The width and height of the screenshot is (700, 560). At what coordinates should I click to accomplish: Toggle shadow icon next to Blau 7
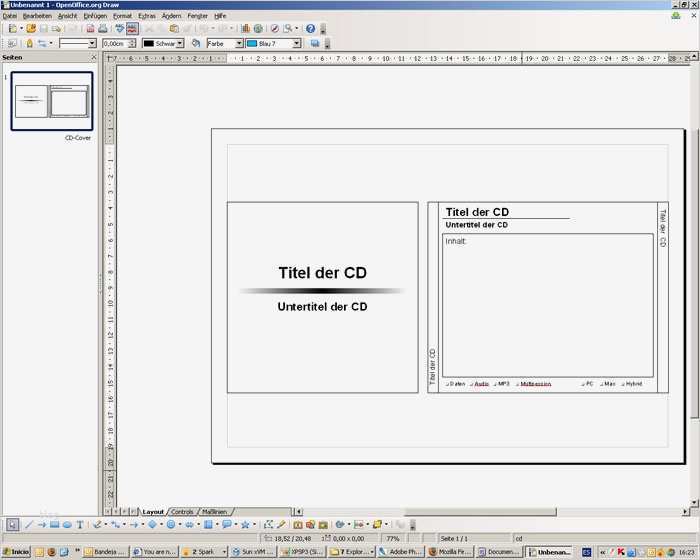(x=315, y=43)
